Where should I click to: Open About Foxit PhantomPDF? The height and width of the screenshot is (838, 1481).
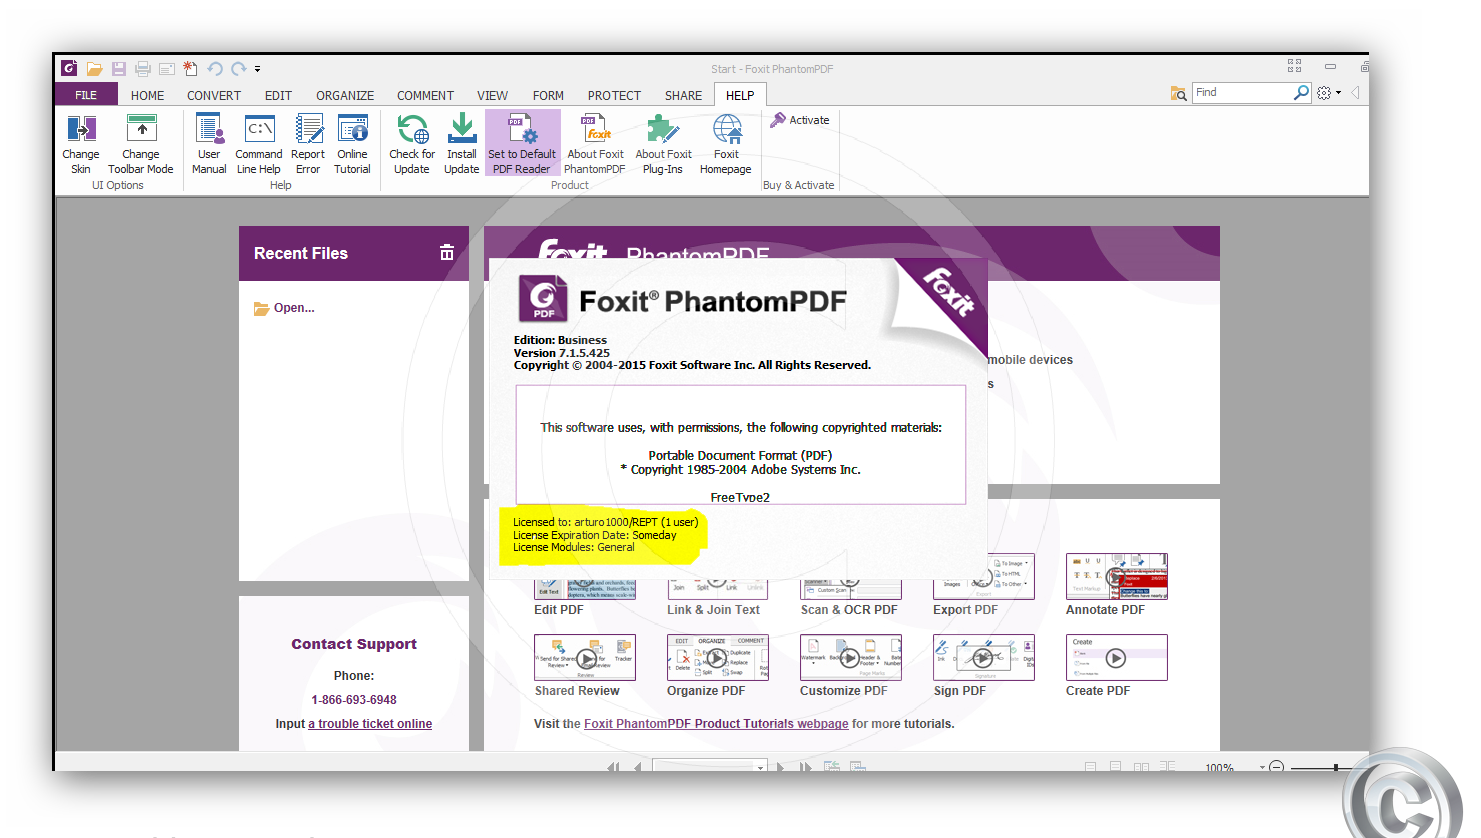596,144
